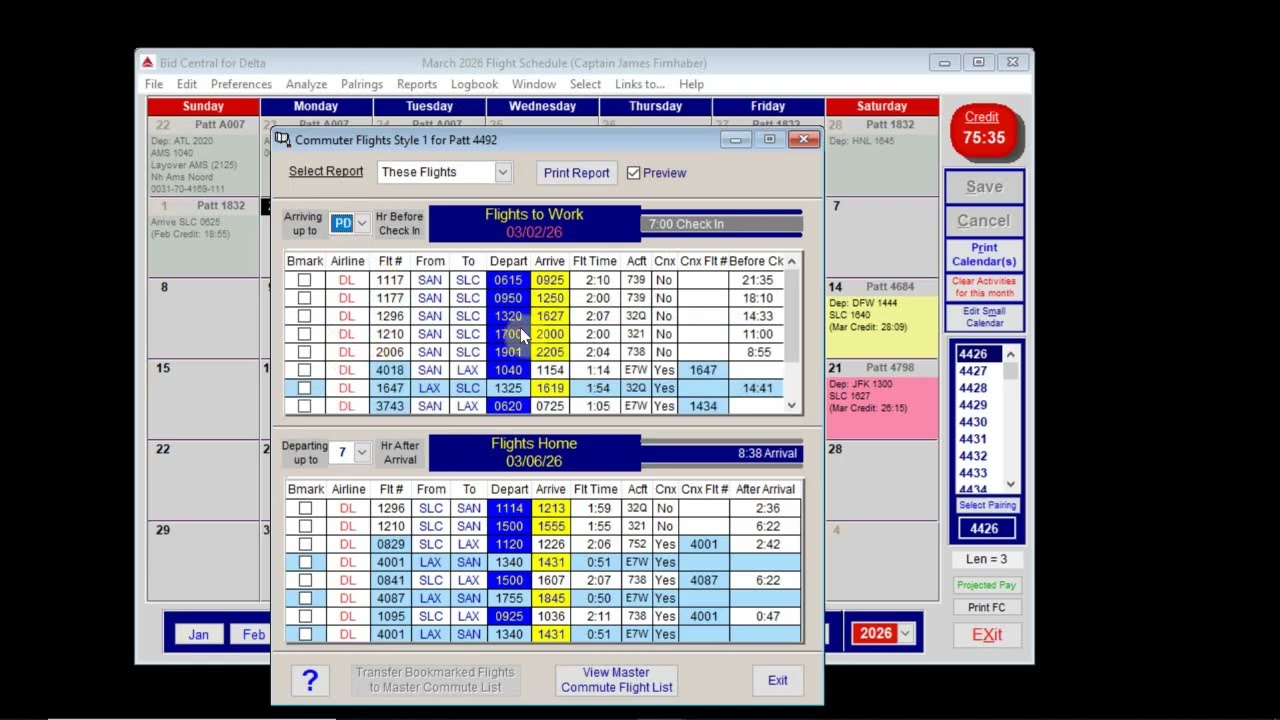
Task: Click the pairing number field below Select Pairing
Action: [986, 528]
